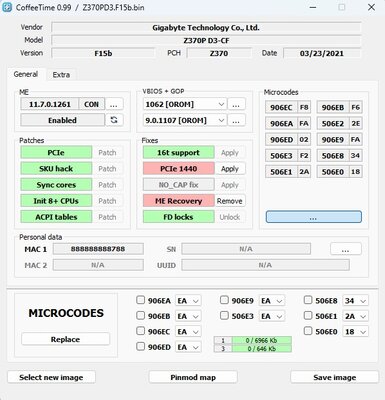Open the blue Microcodes ellipsis button
The image size is (385, 400).
click(x=313, y=217)
